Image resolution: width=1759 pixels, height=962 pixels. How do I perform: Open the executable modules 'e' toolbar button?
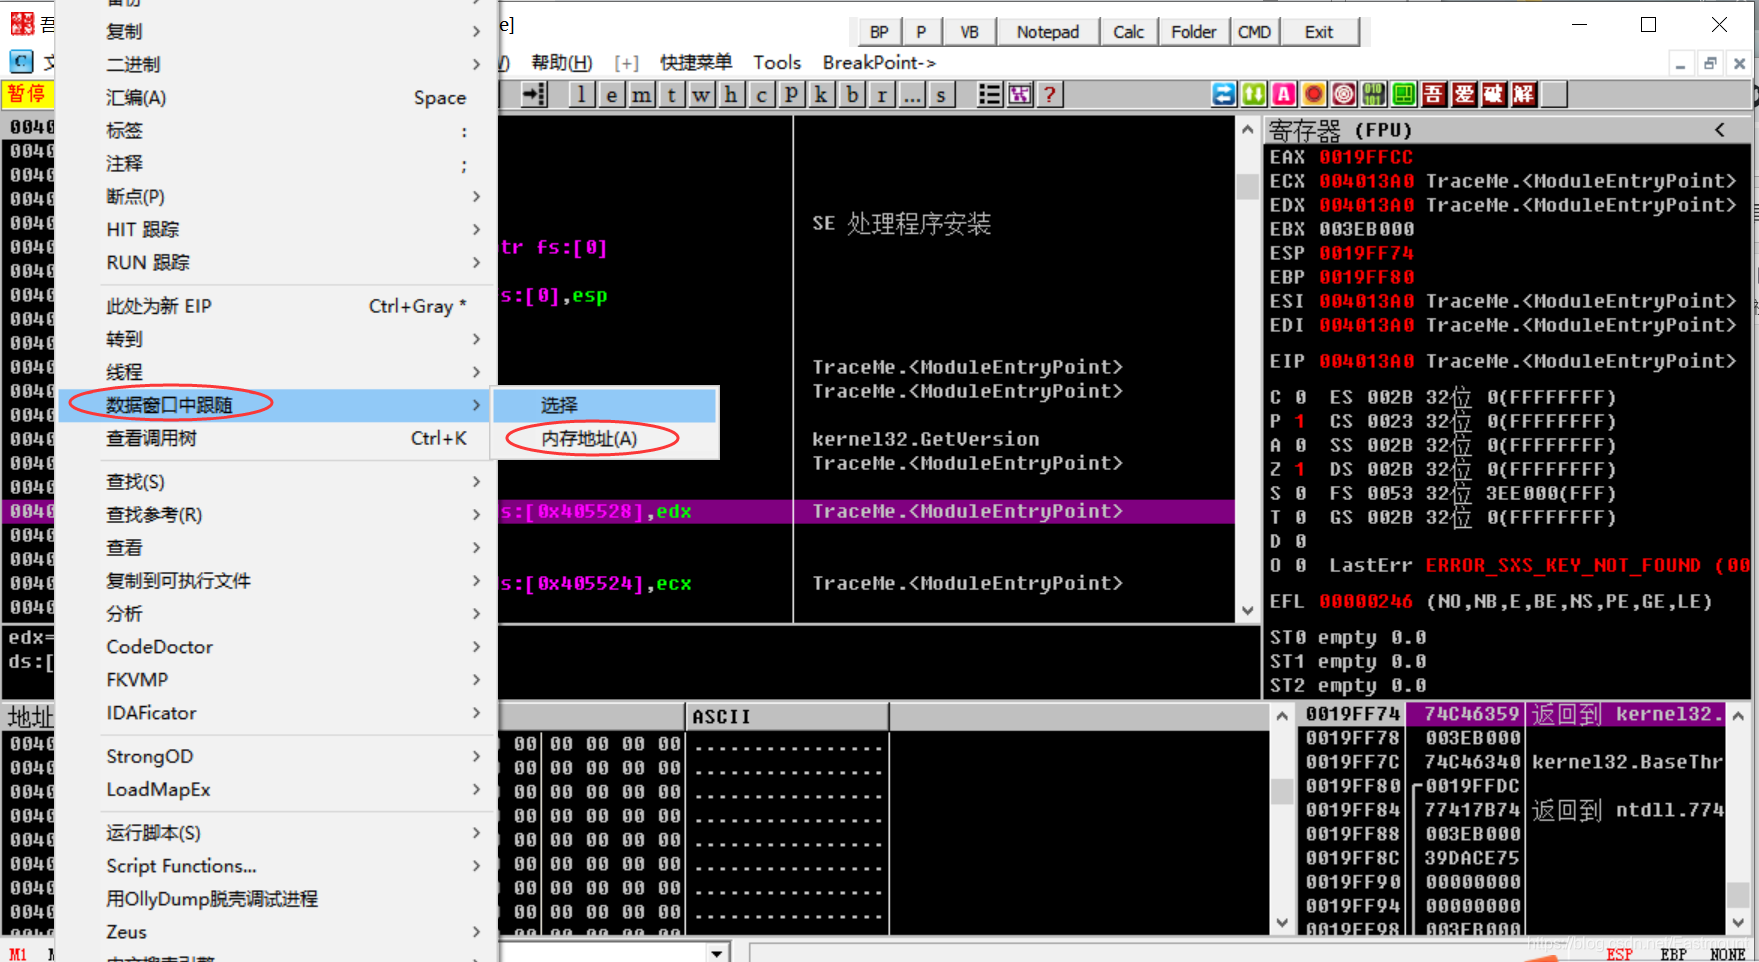tap(611, 95)
